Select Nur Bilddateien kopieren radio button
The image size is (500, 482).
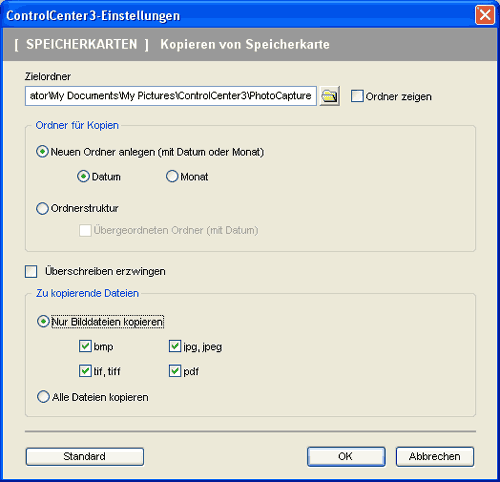click(x=43, y=322)
